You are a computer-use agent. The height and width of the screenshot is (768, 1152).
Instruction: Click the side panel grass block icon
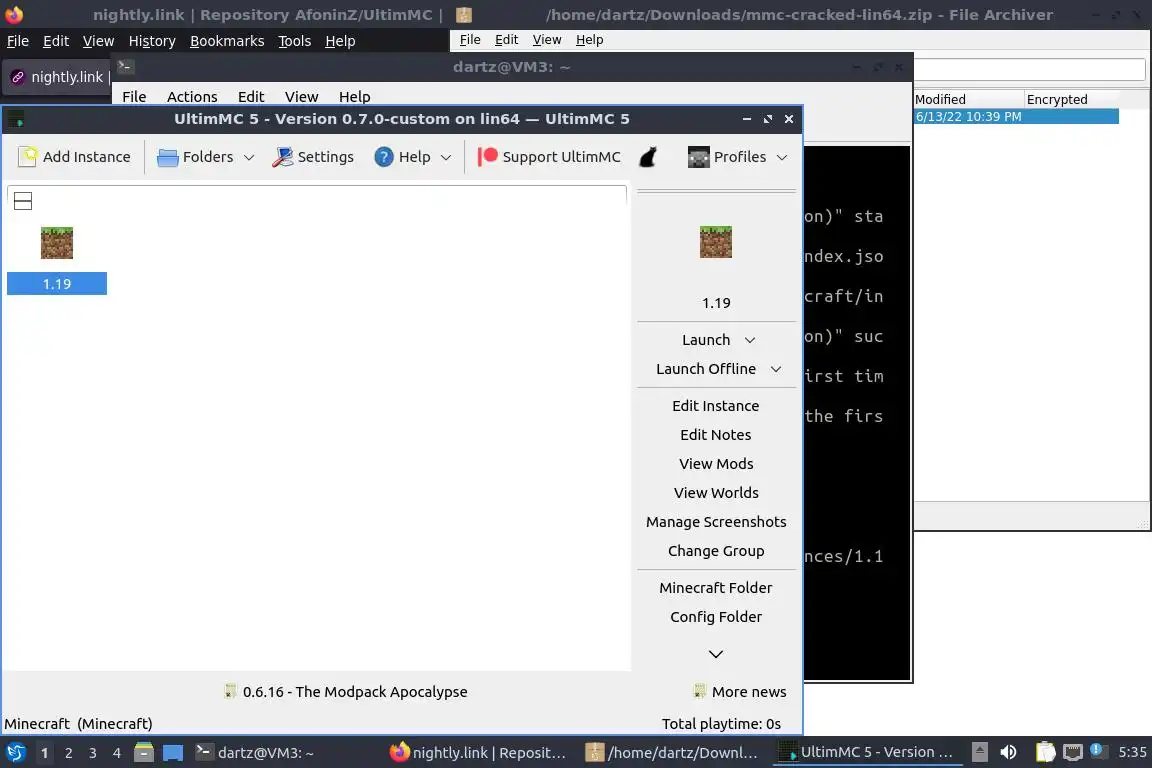[x=716, y=242]
